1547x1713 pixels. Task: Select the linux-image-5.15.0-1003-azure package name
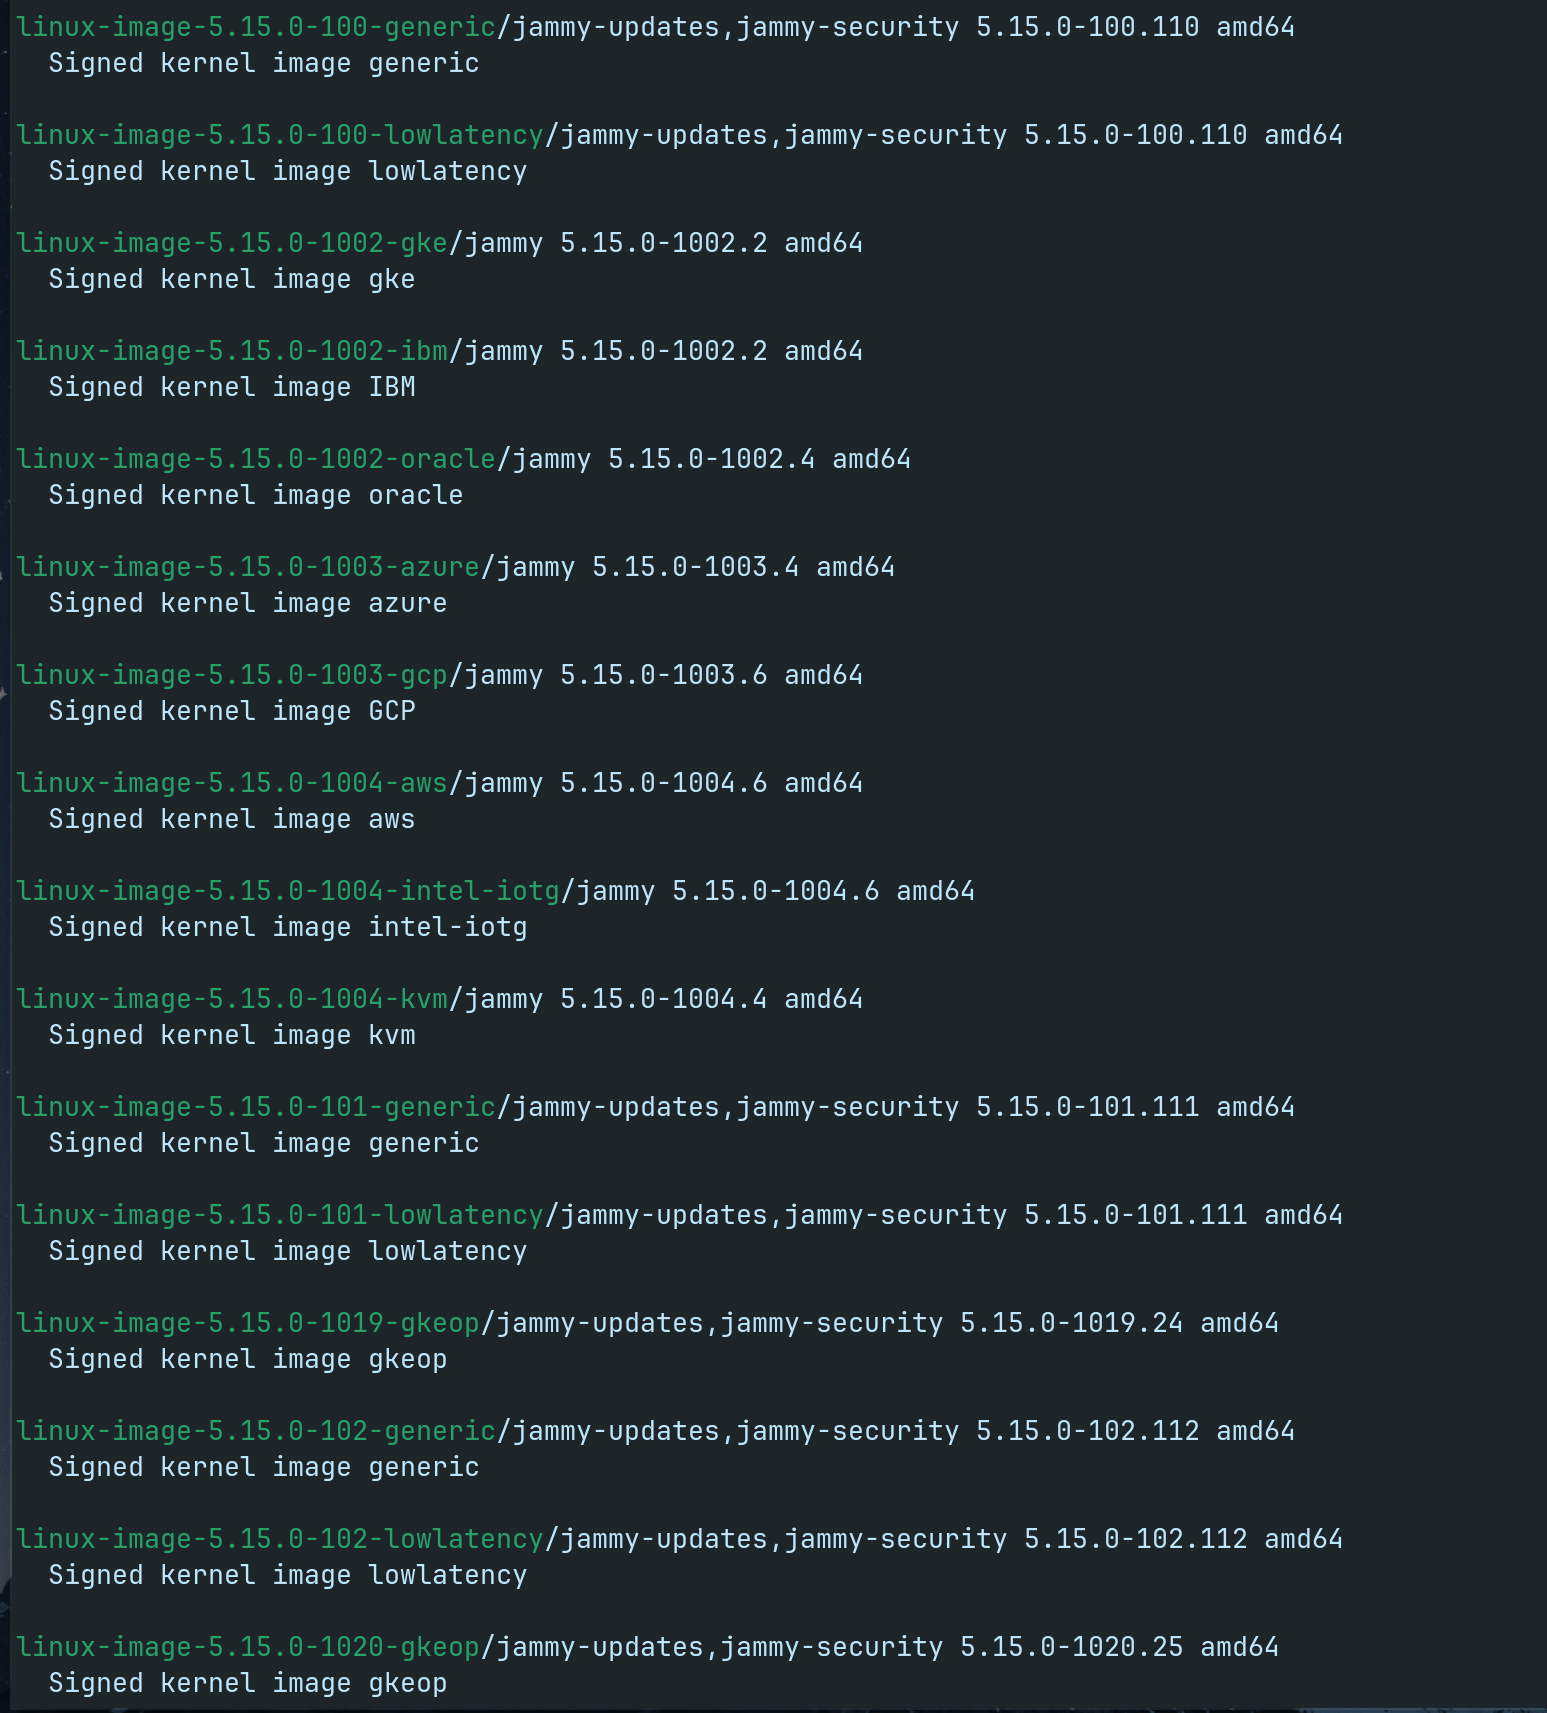248,567
